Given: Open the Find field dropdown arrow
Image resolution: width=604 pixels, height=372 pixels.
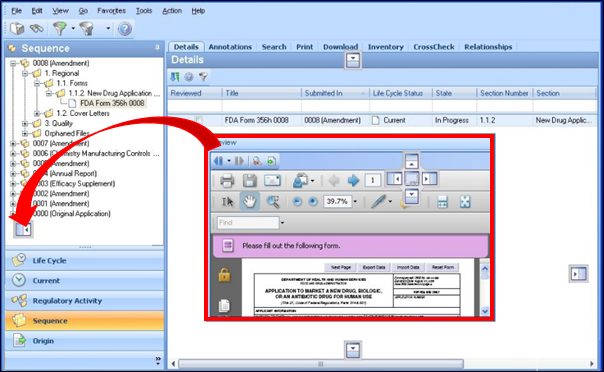Looking at the screenshot, I should tap(282, 223).
